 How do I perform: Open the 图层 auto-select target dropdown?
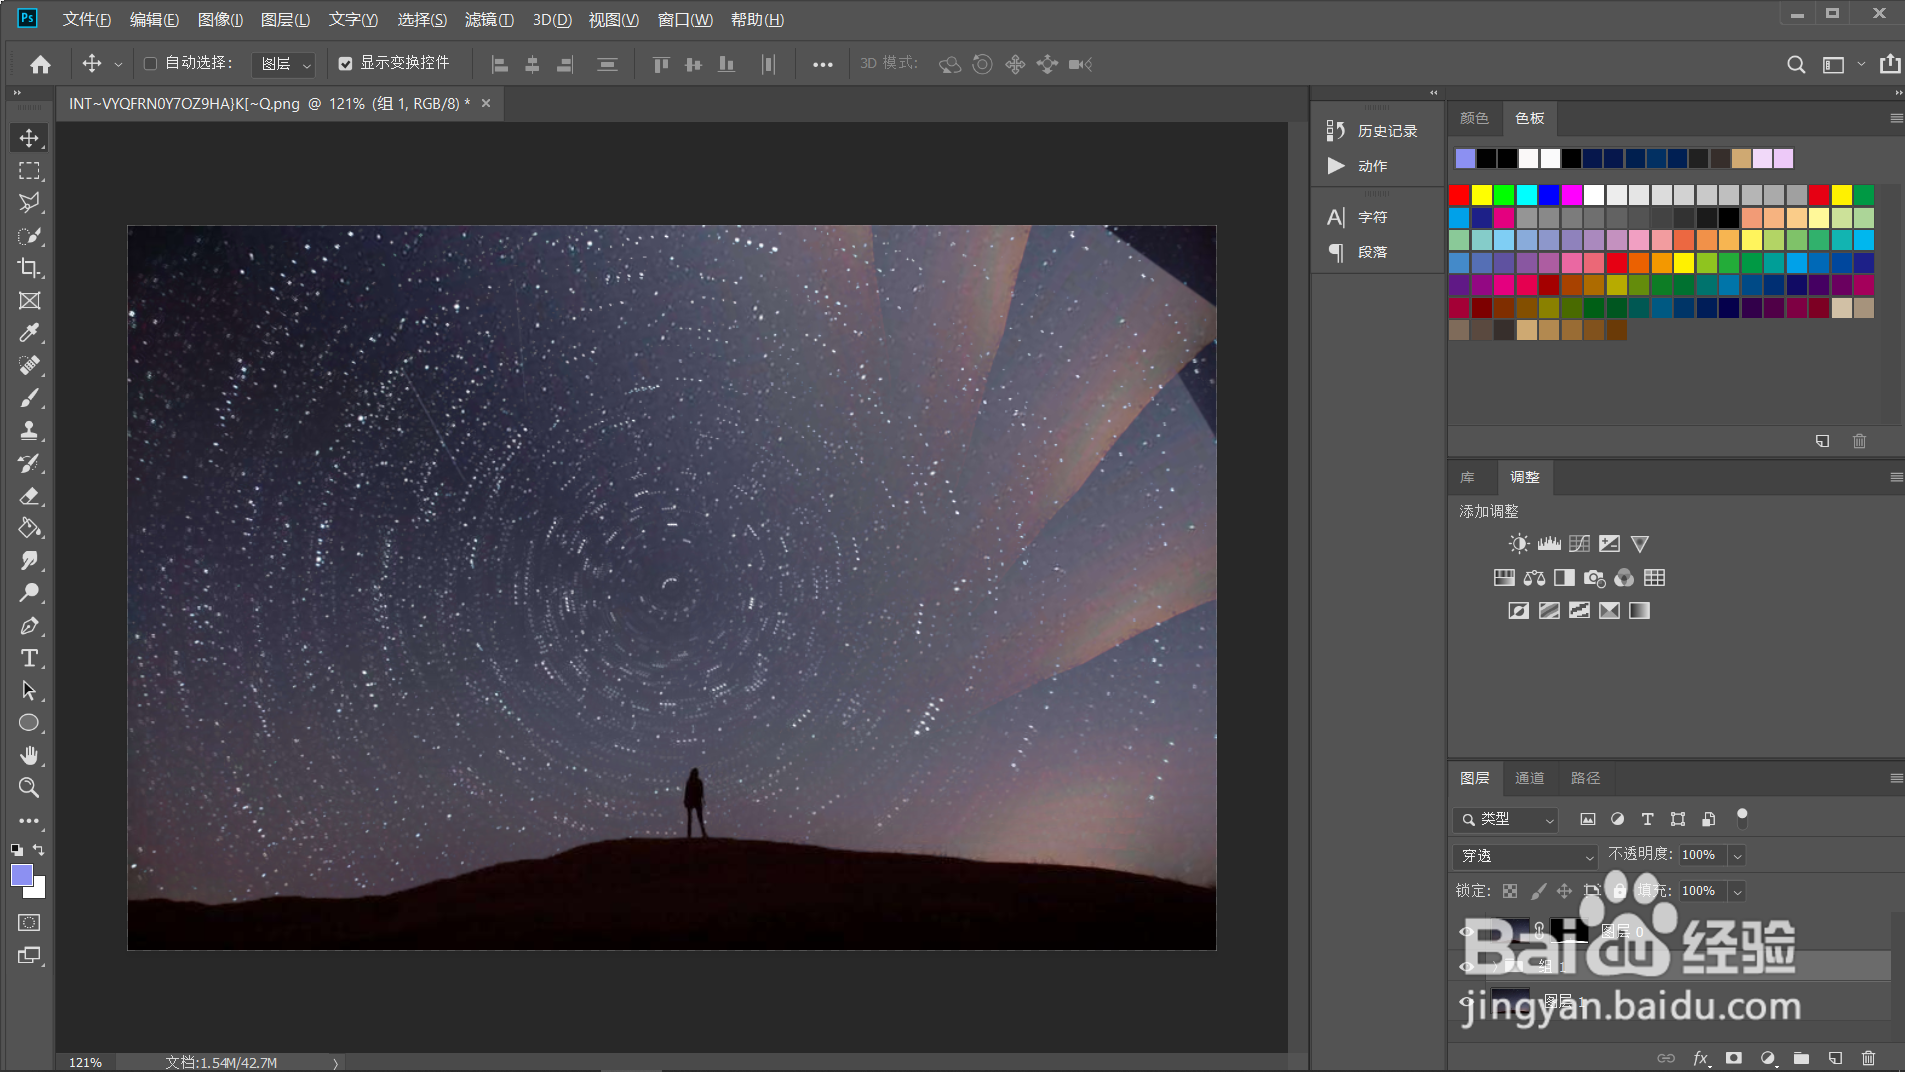[283, 64]
